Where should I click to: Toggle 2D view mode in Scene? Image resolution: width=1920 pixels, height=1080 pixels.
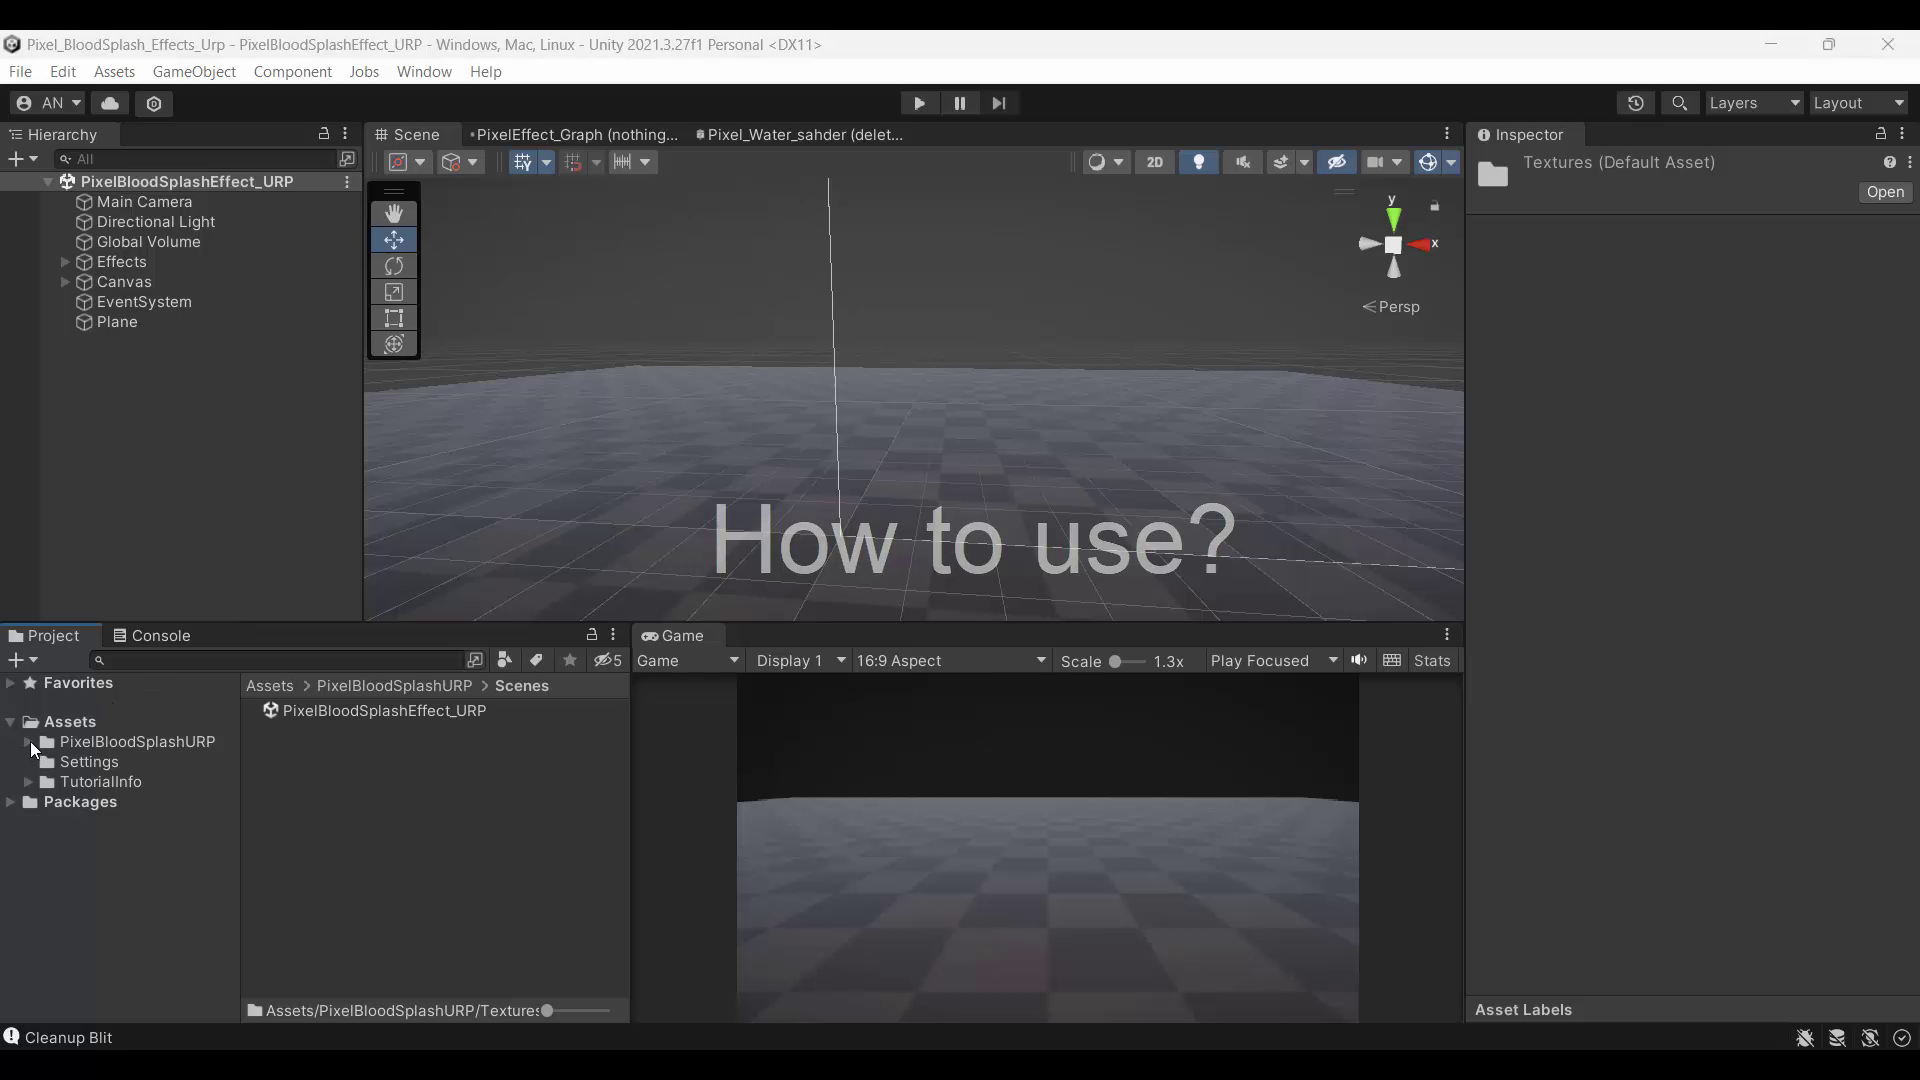(1155, 162)
